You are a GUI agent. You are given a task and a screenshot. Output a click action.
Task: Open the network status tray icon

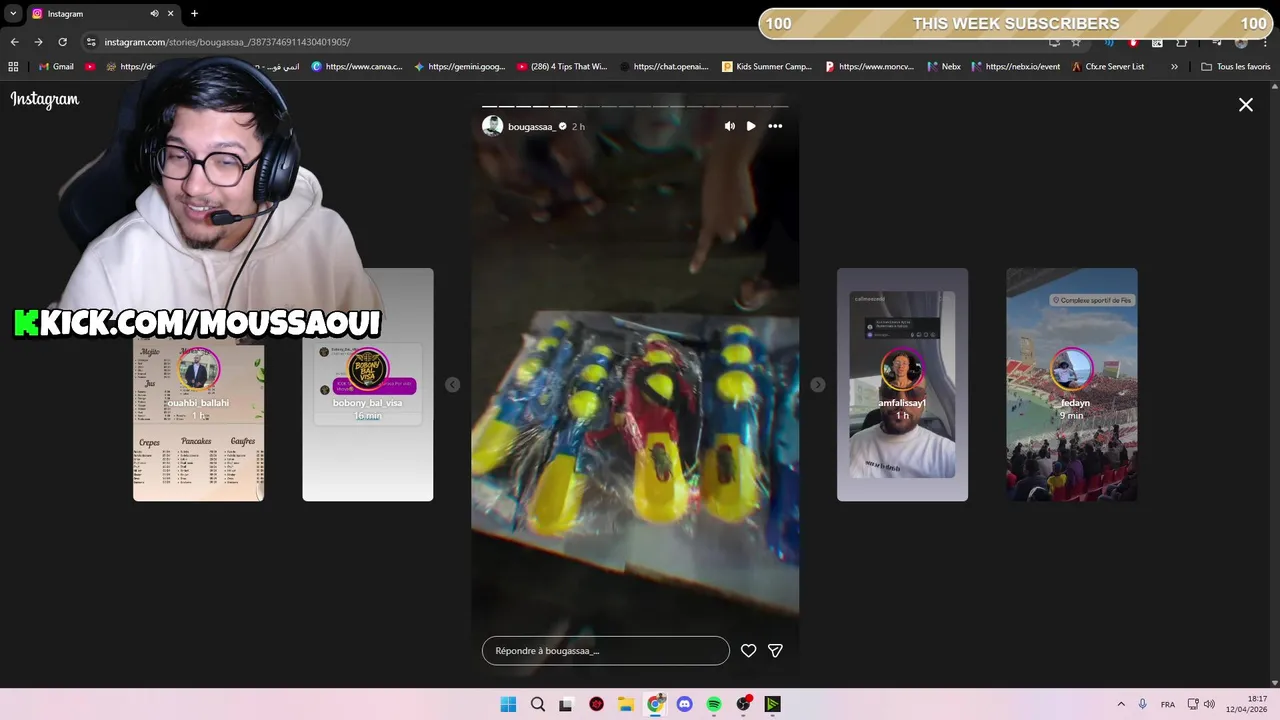click(x=1193, y=704)
